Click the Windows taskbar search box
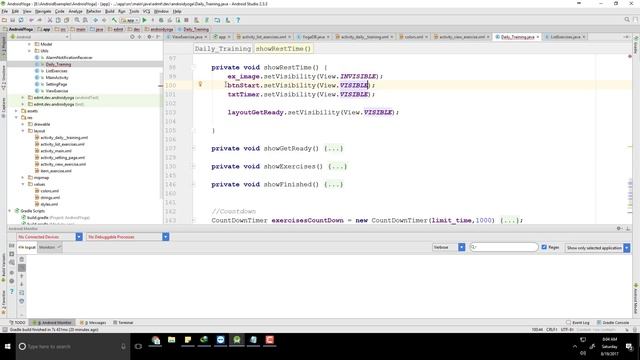 [x=73, y=347]
